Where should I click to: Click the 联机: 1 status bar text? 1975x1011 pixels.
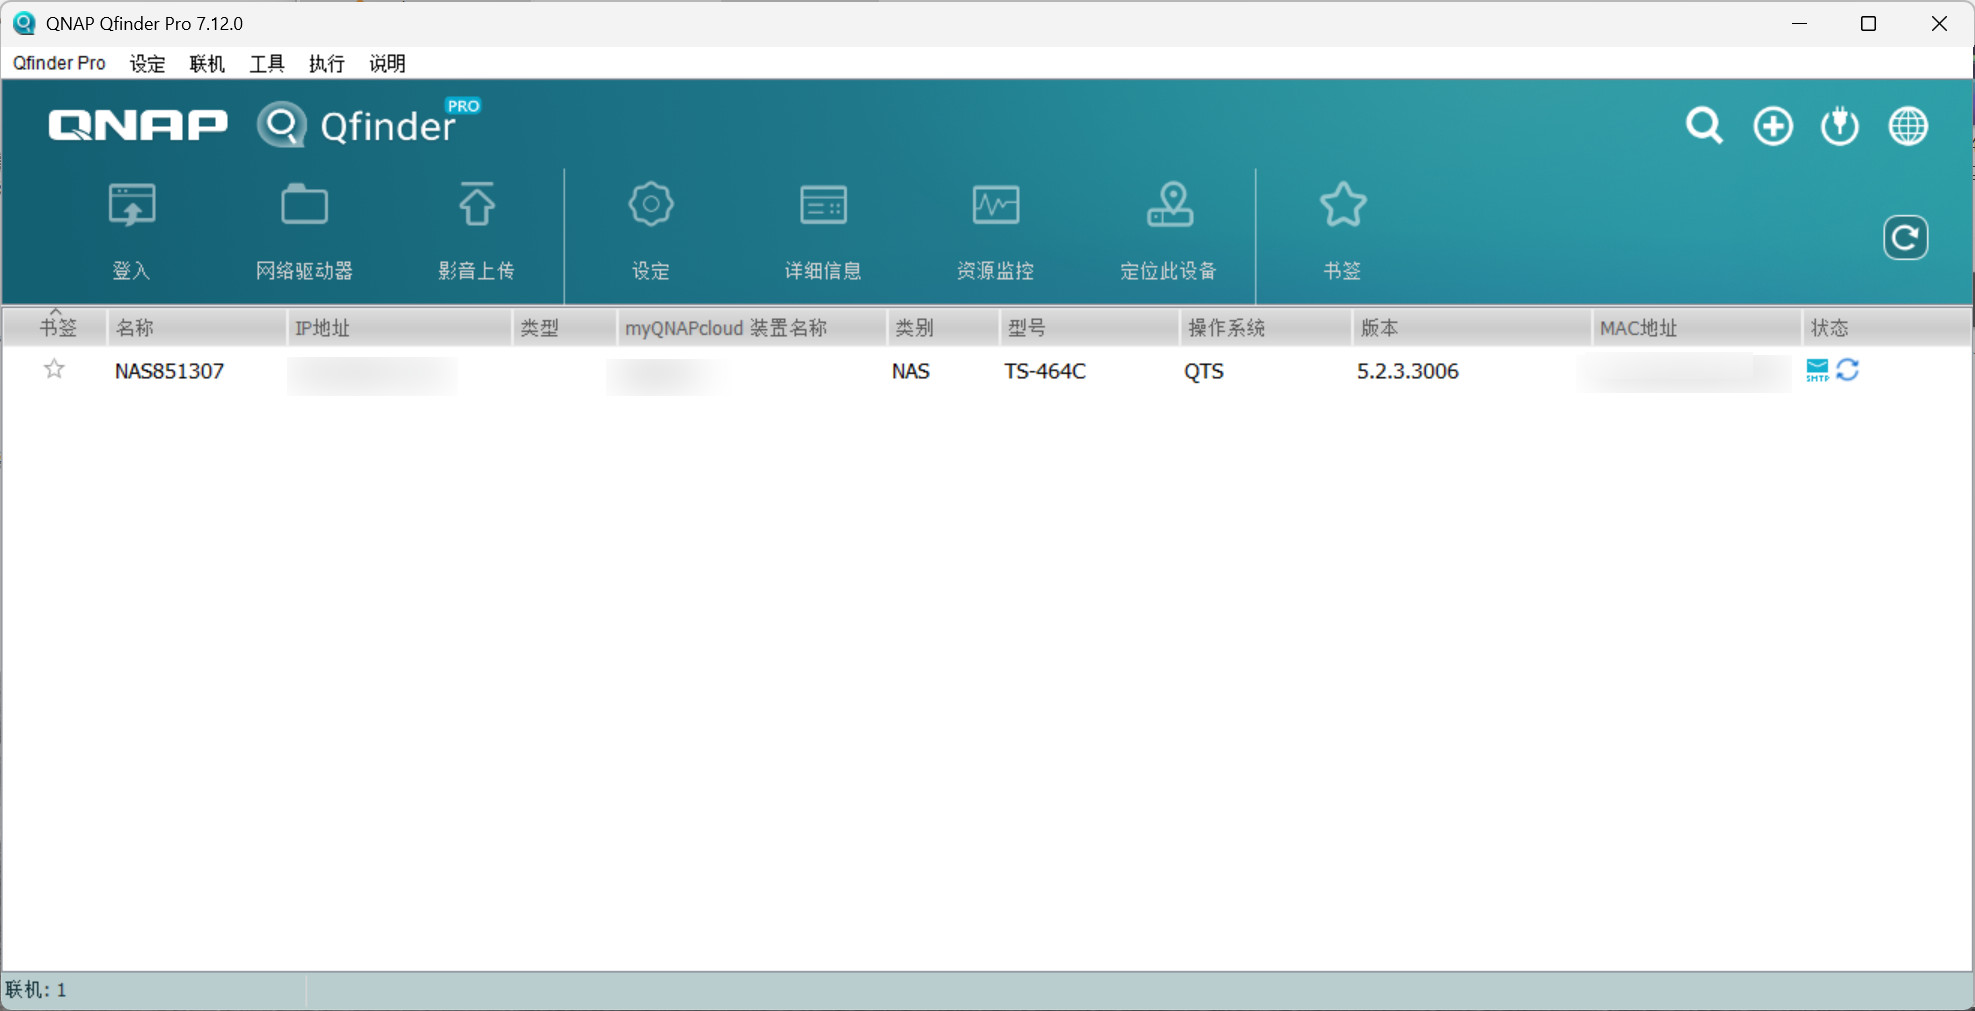point(36,989)
